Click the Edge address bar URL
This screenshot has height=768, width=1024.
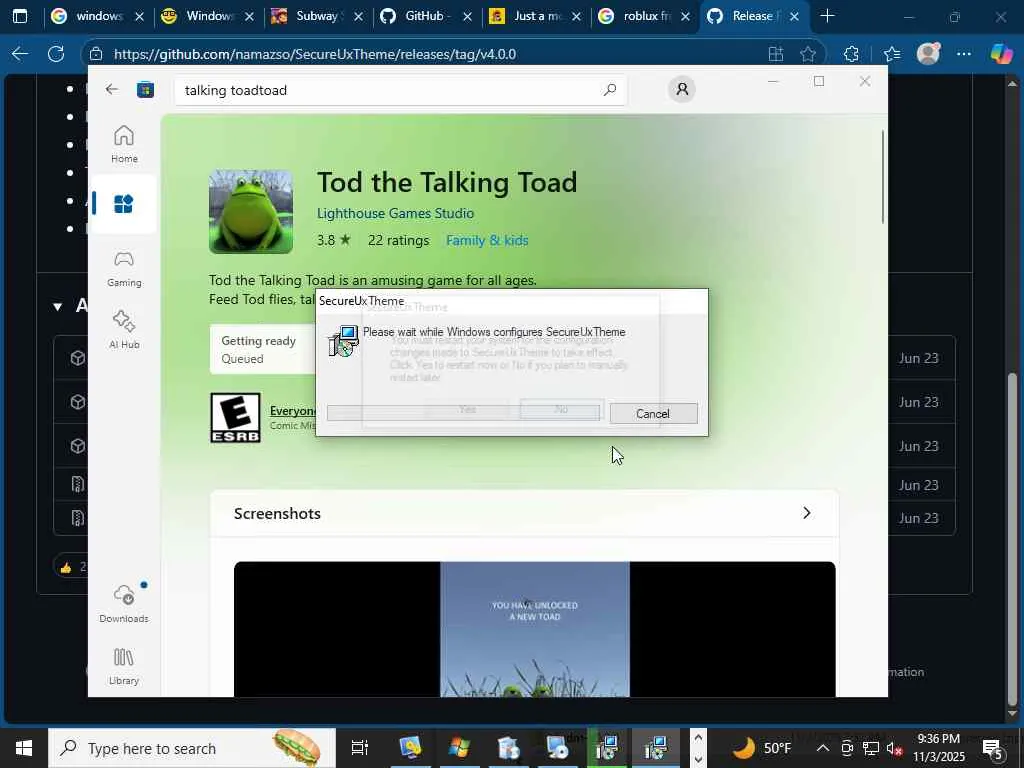315,54
